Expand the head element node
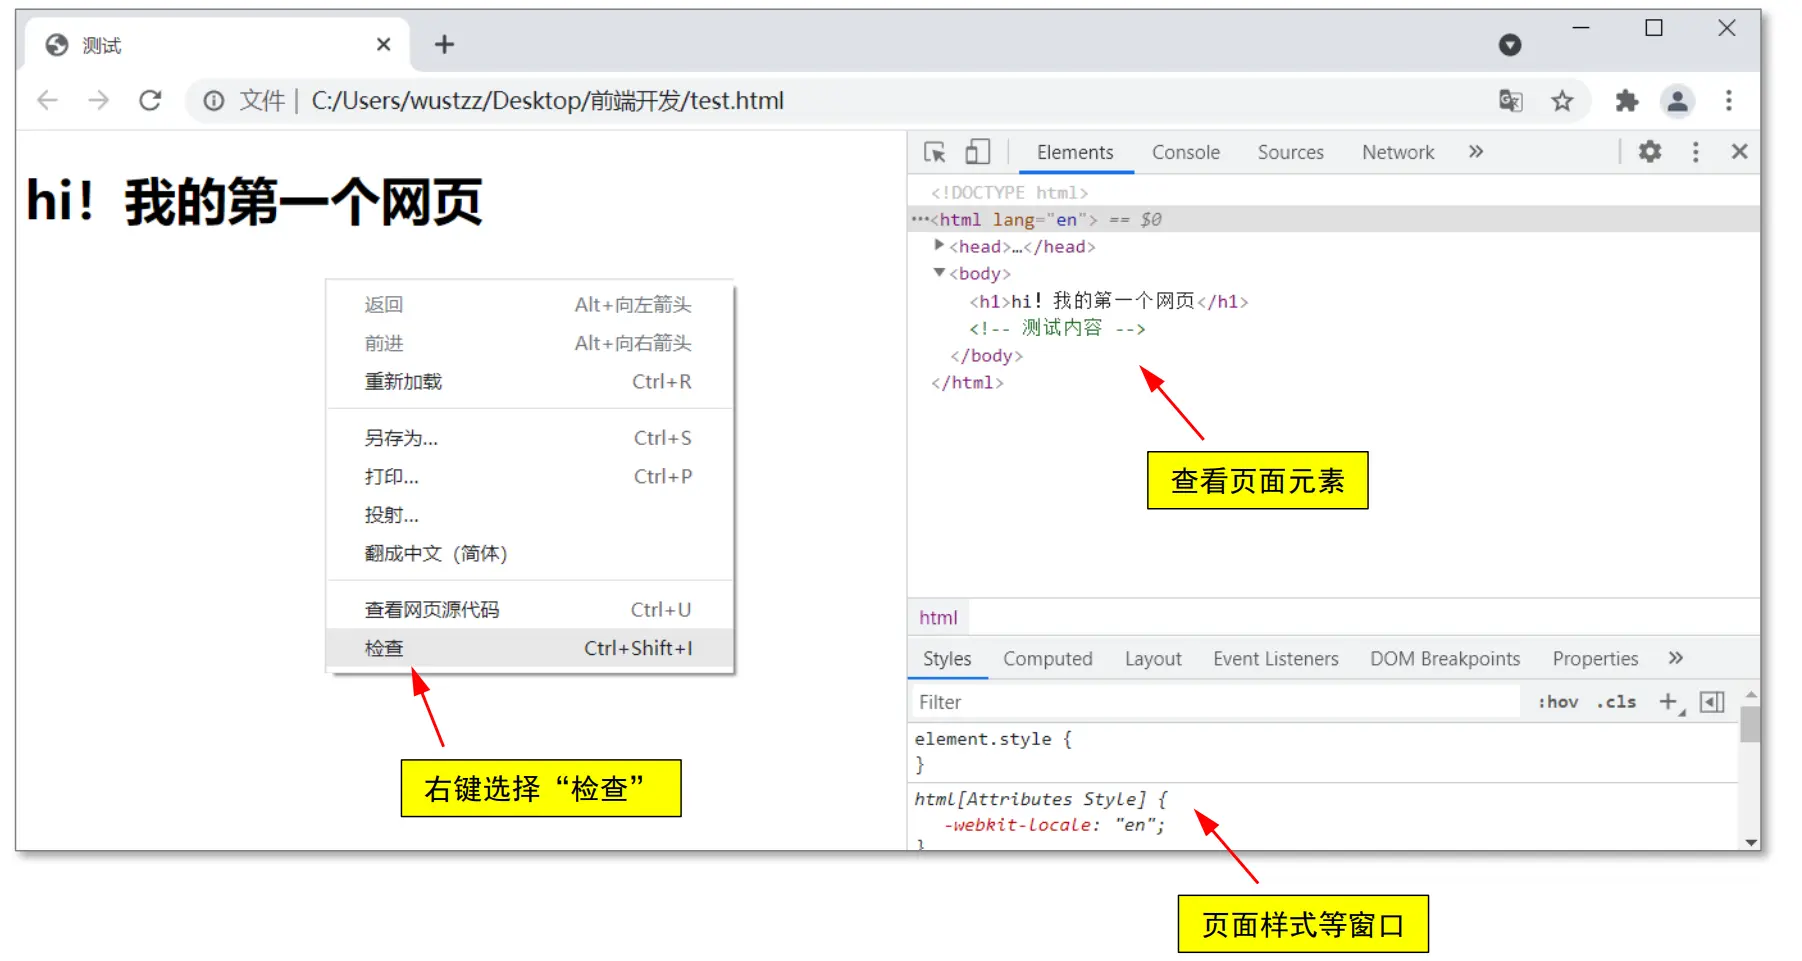The width and height of the screenshot is (1802, 961). point(938,245)
